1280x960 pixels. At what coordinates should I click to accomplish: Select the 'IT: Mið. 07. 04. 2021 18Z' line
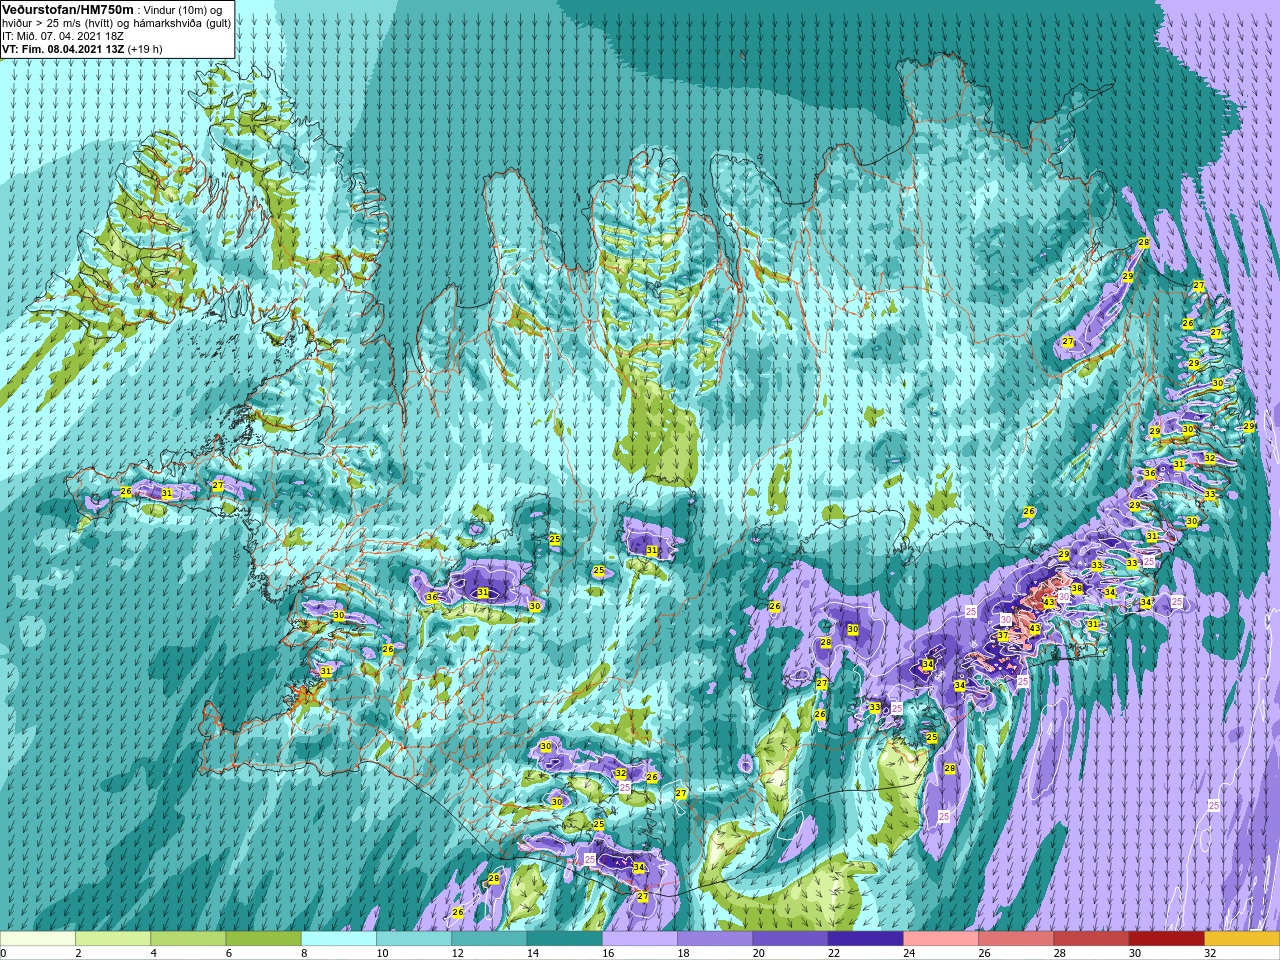[63, 36]
